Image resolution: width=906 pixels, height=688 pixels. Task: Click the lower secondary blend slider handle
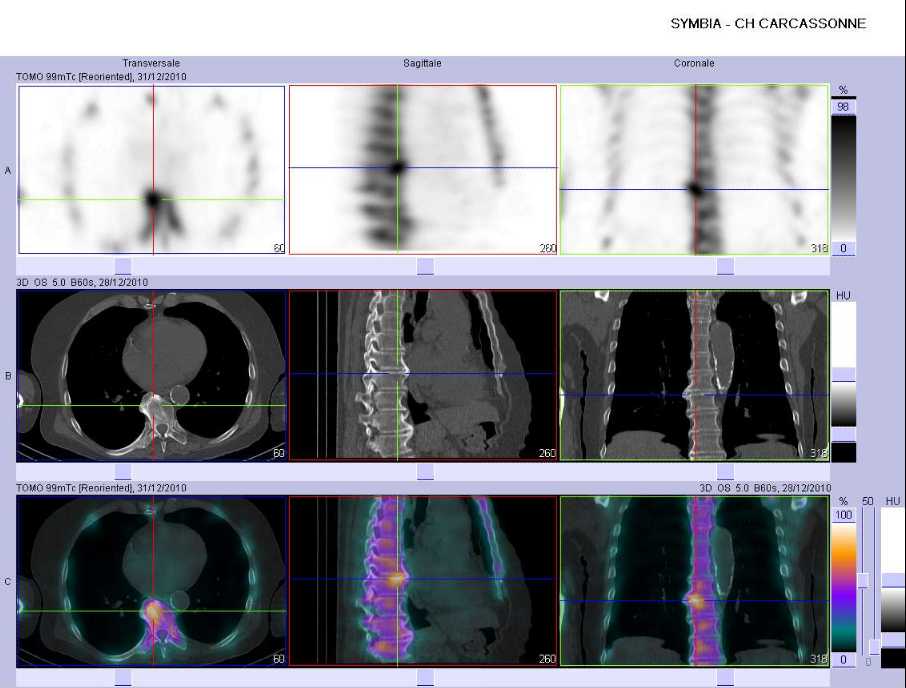[875, 647]
